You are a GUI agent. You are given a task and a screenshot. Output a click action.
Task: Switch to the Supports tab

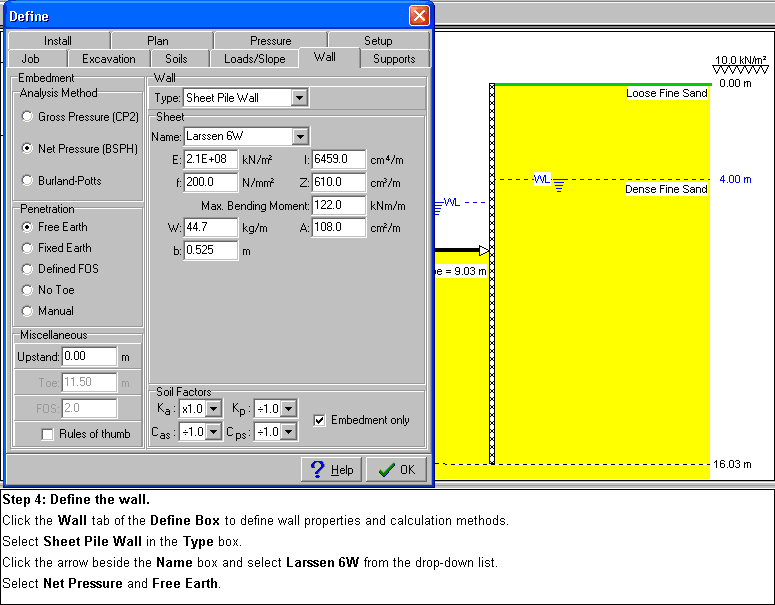(x=394, y=59)
